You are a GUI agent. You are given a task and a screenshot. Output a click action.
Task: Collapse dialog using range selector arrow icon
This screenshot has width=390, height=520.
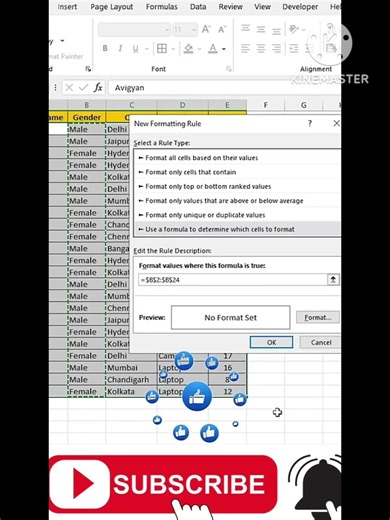tap(333, 279)
